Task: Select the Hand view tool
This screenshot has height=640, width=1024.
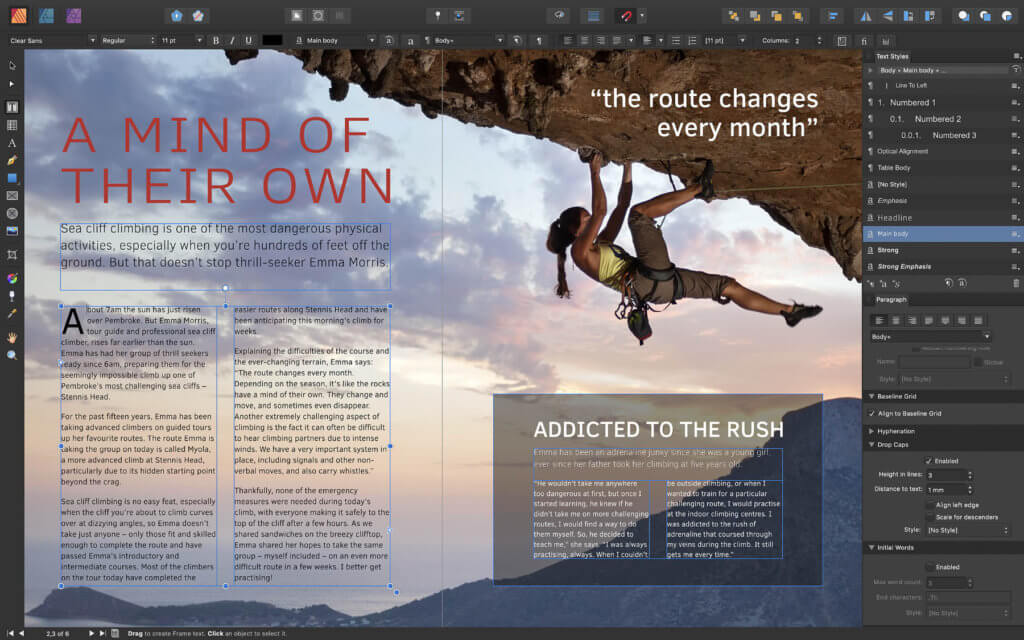Action: tap(12, 337)
